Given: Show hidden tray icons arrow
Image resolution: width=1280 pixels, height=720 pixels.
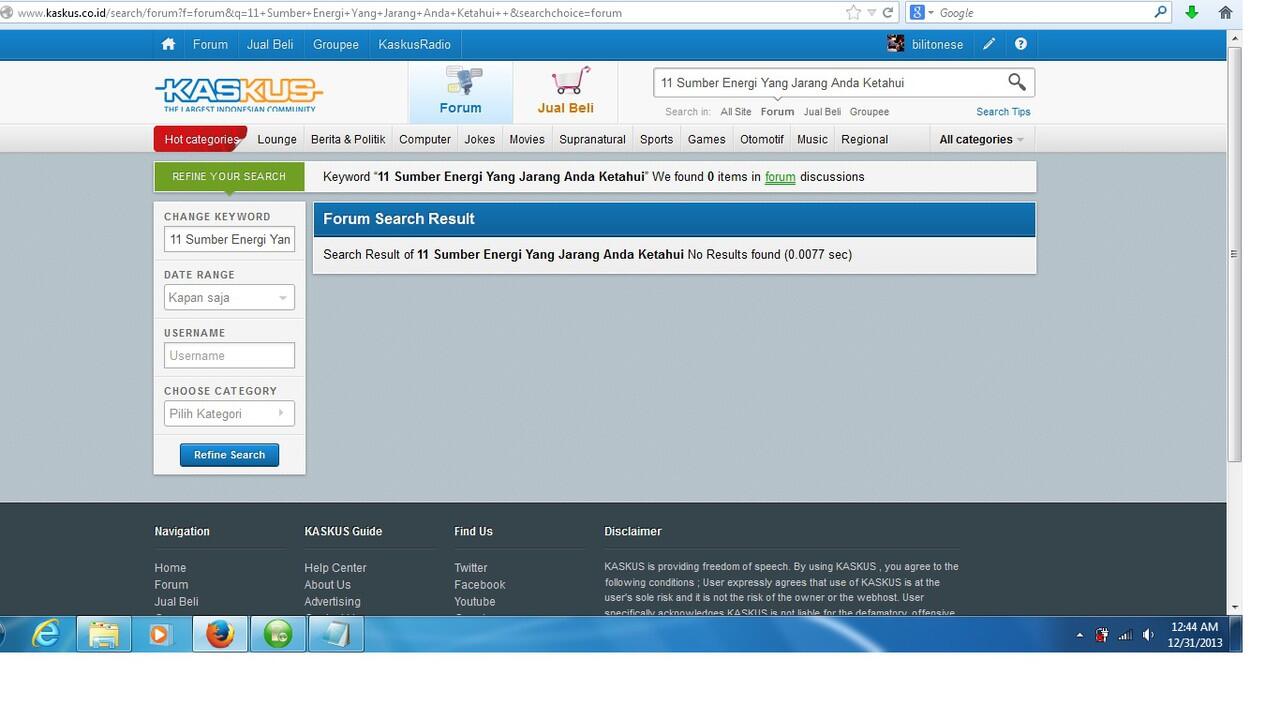Looking at the screenshot, I should click(x=1079, y=635).
